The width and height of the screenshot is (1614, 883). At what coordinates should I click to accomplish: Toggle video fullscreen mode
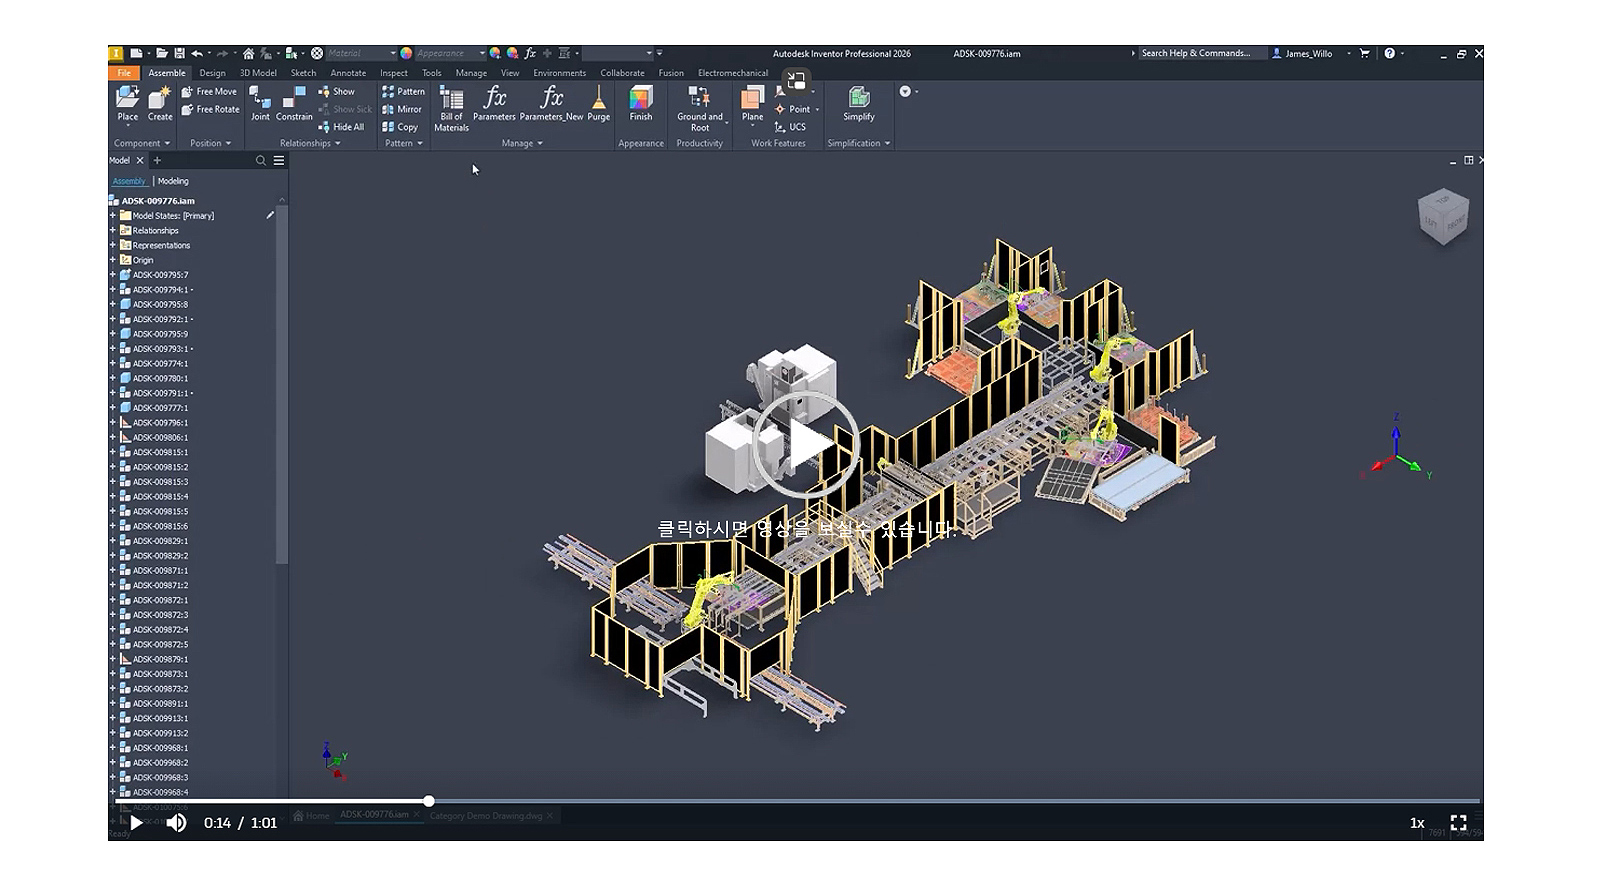click(1458, 823)
